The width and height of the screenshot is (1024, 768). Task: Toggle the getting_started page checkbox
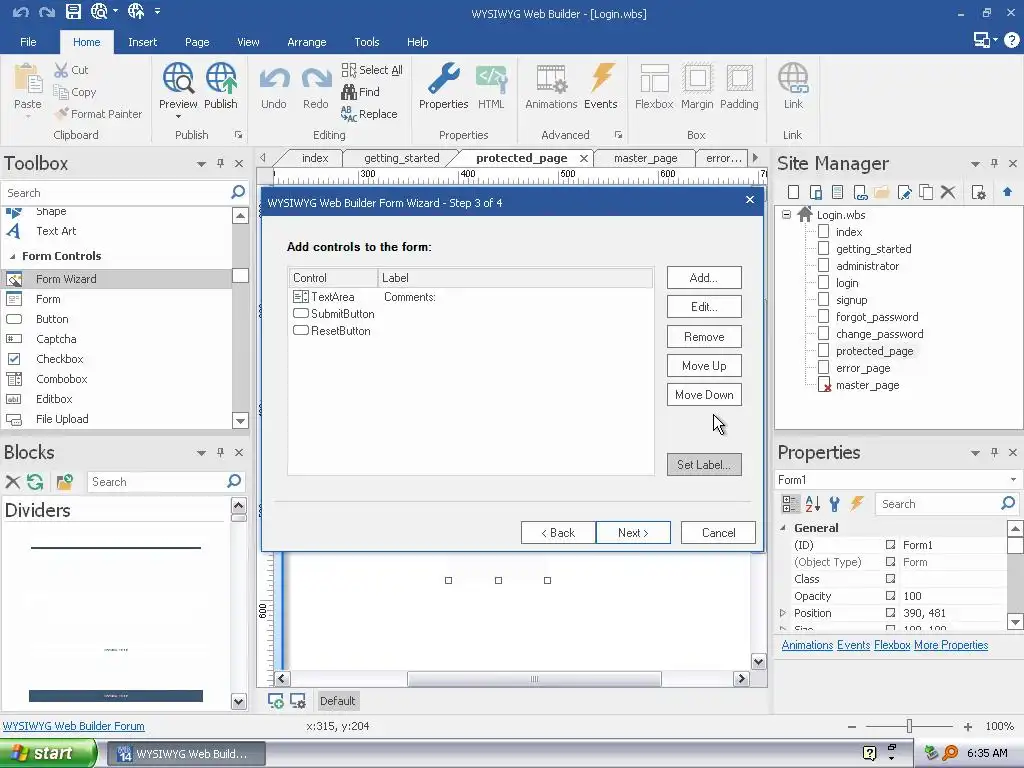[824, 249]
